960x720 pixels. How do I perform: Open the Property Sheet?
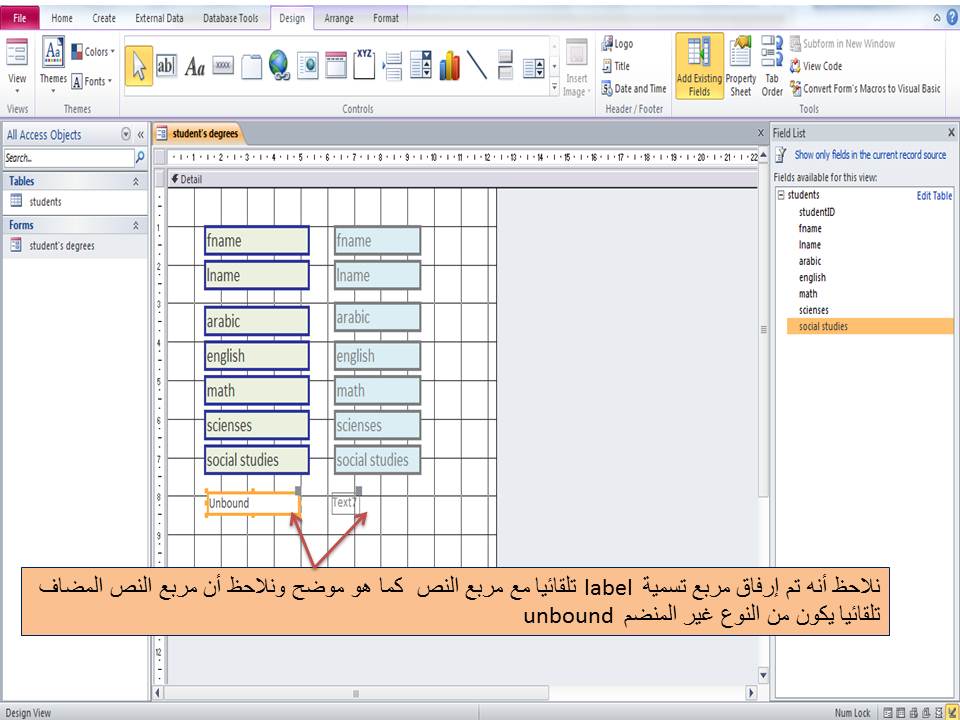(739, 66)
